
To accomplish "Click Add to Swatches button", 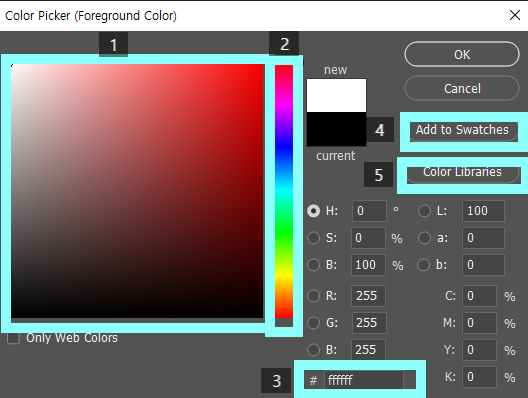I will click(x=464, y=131).
